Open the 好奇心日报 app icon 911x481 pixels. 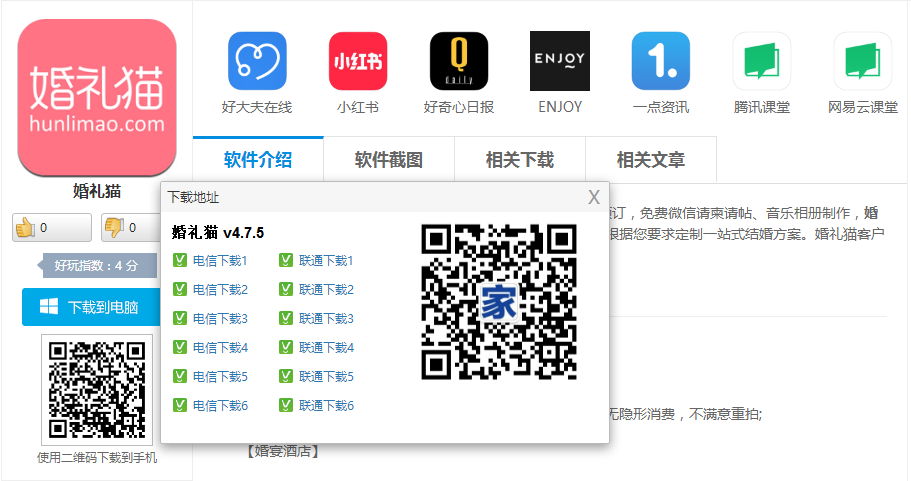459,61
